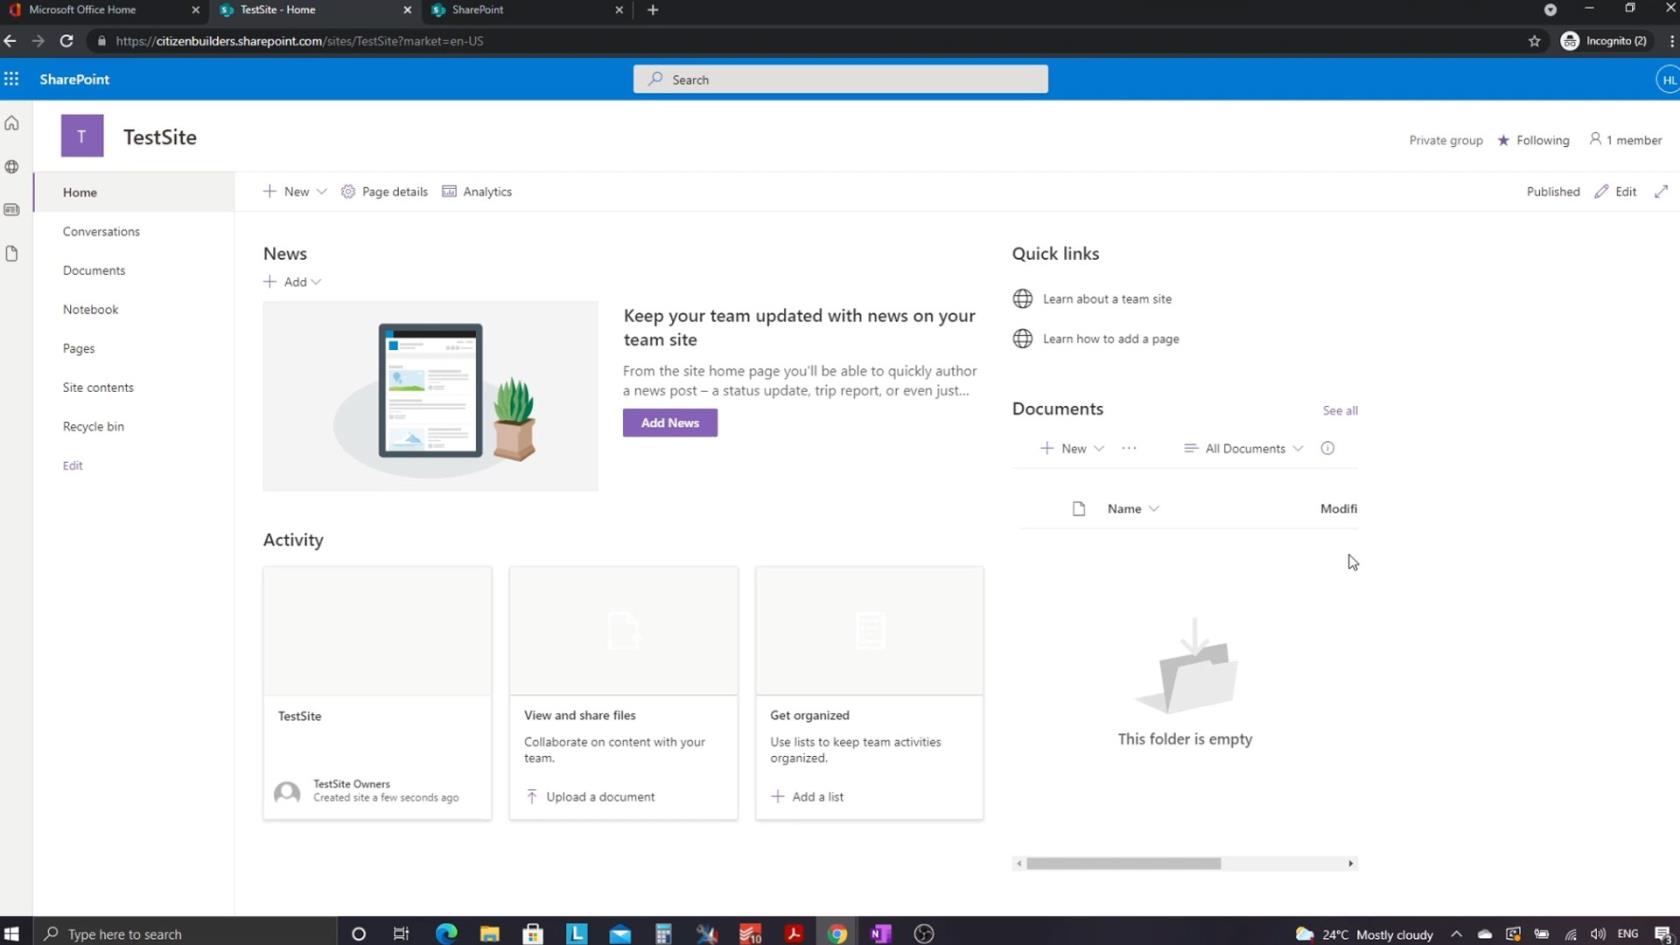Image resolution: width=1680 pixels, height=945 pixels.
Task: Click the left arrow of the Documents scrollbar
Action: (x=1019, y=864)
